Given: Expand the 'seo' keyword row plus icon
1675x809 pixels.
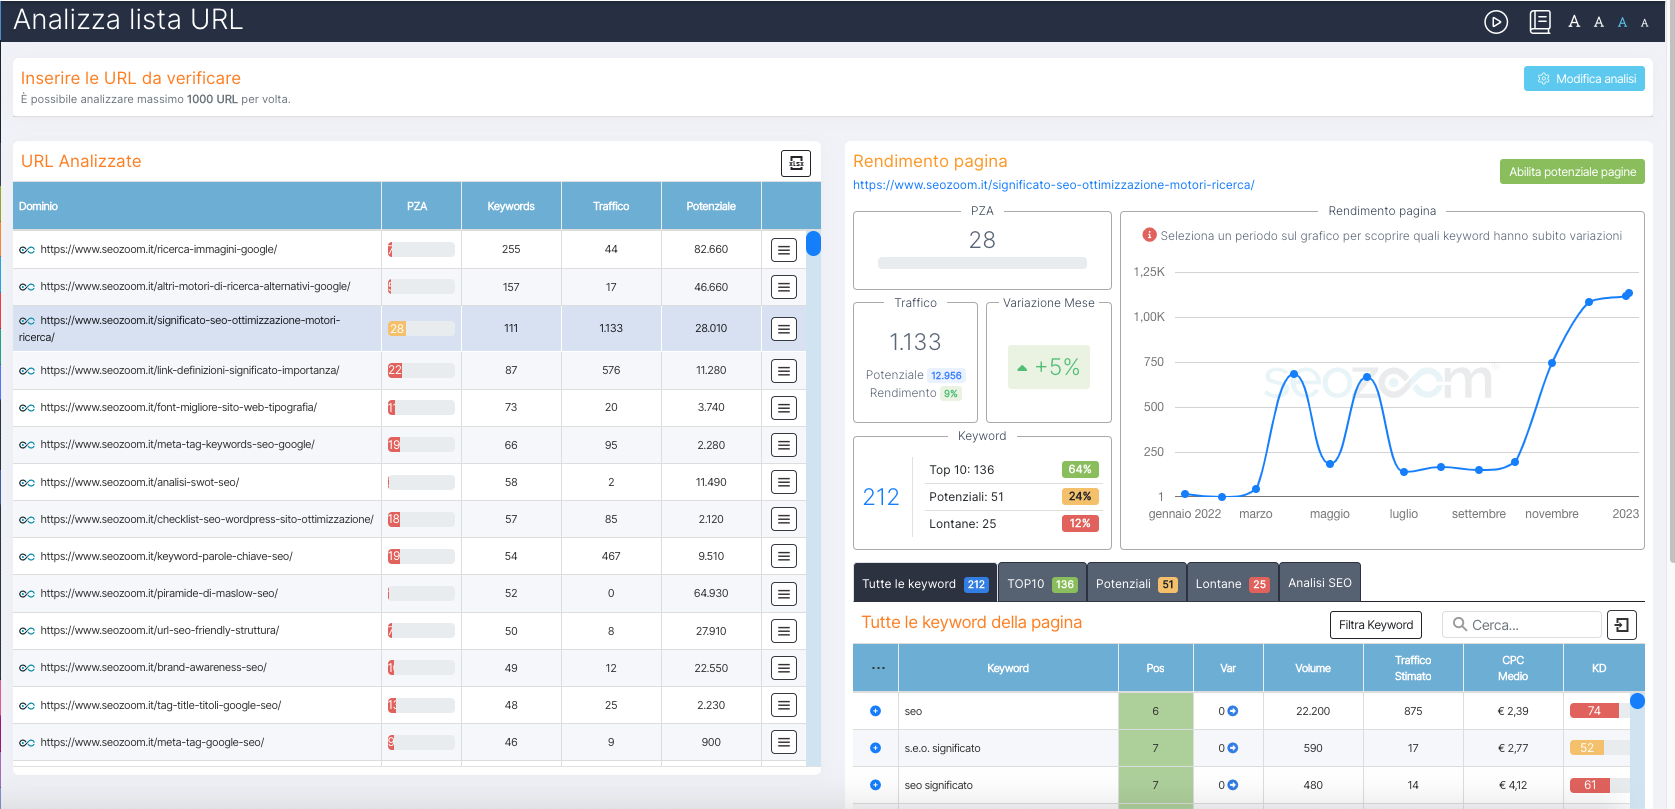Looking at the screenshot, I should click(875, 711).
